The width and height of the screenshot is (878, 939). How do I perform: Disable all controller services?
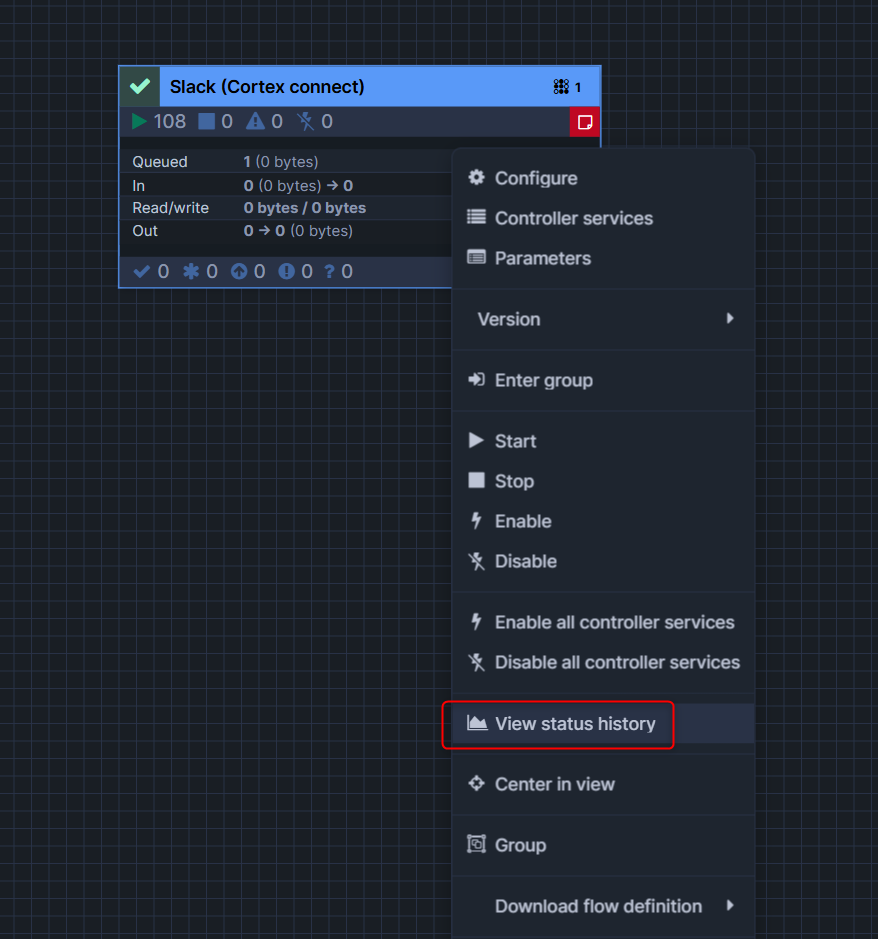tap(617, 662)
